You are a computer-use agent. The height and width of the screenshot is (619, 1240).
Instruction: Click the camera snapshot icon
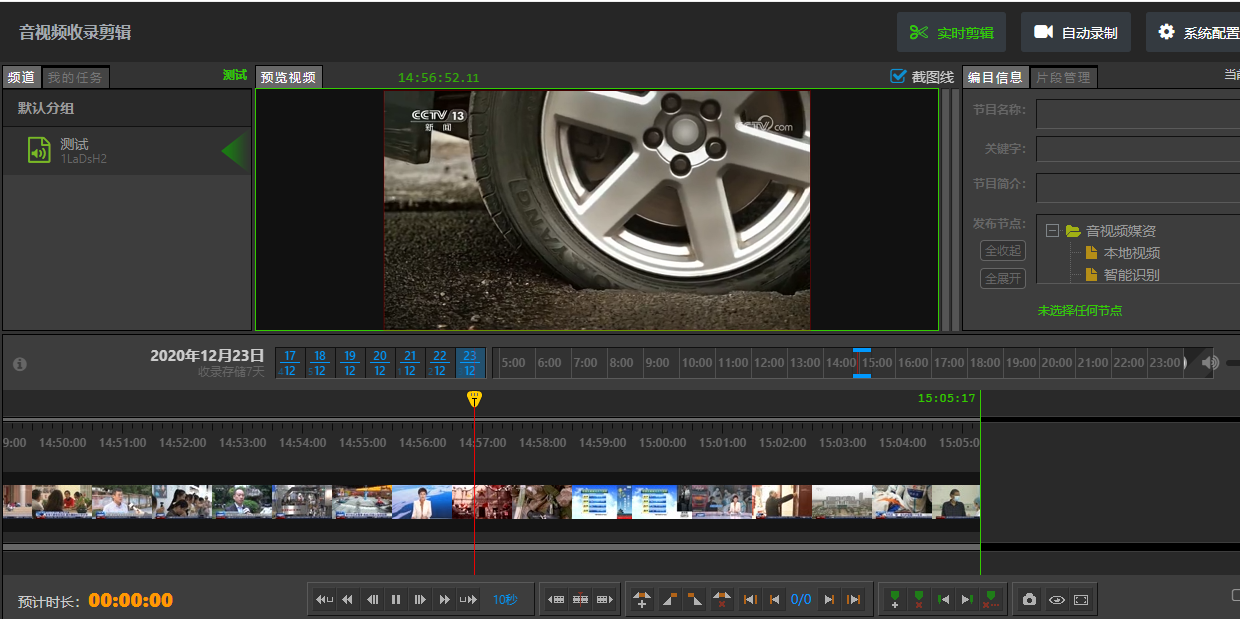coord(1029,600)
